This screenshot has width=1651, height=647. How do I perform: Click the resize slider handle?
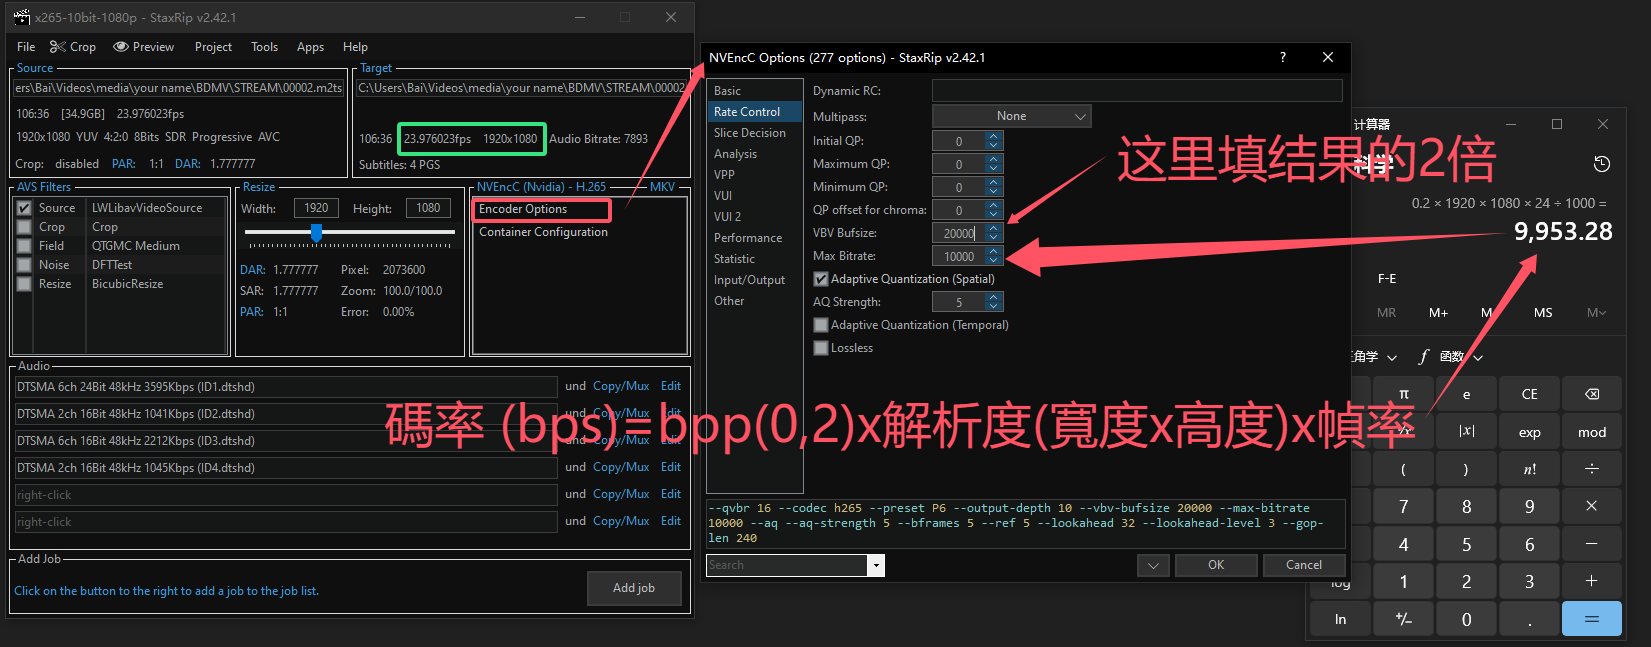316,233
